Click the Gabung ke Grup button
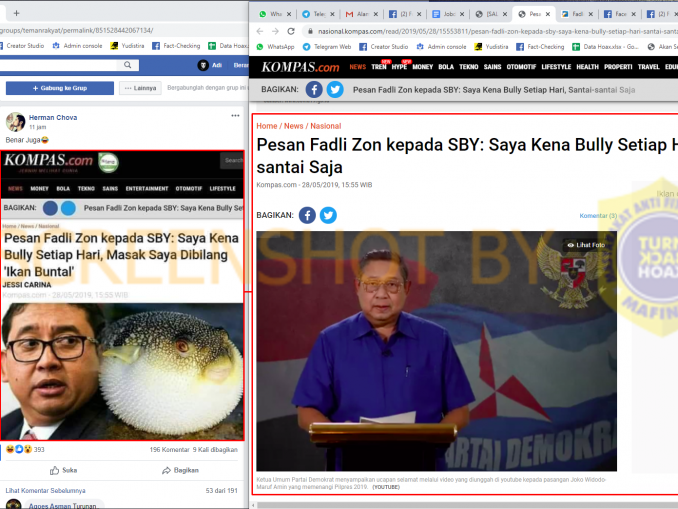This screenshot has height=509, width=678. click(60, 88)
